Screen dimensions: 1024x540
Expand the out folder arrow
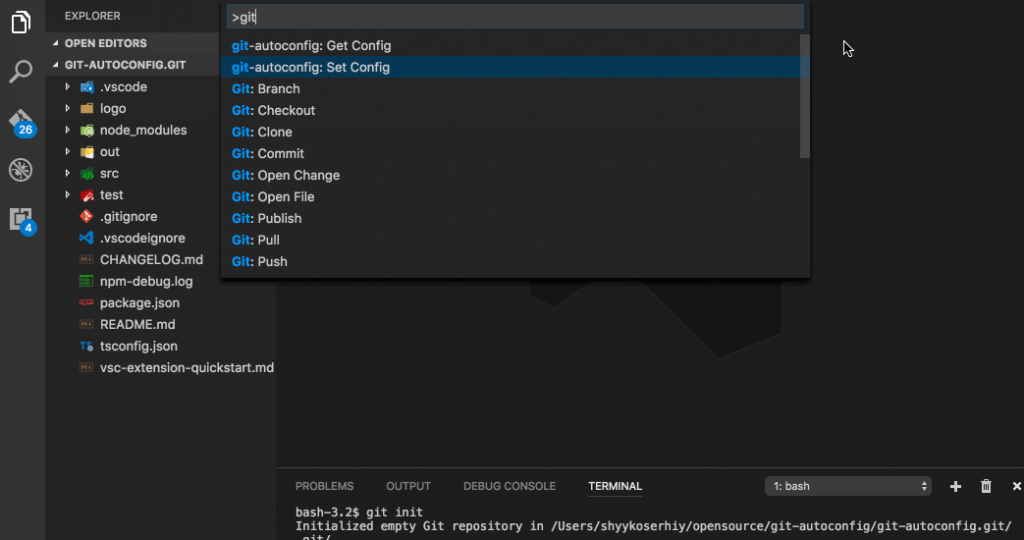[x=67, y=151]
